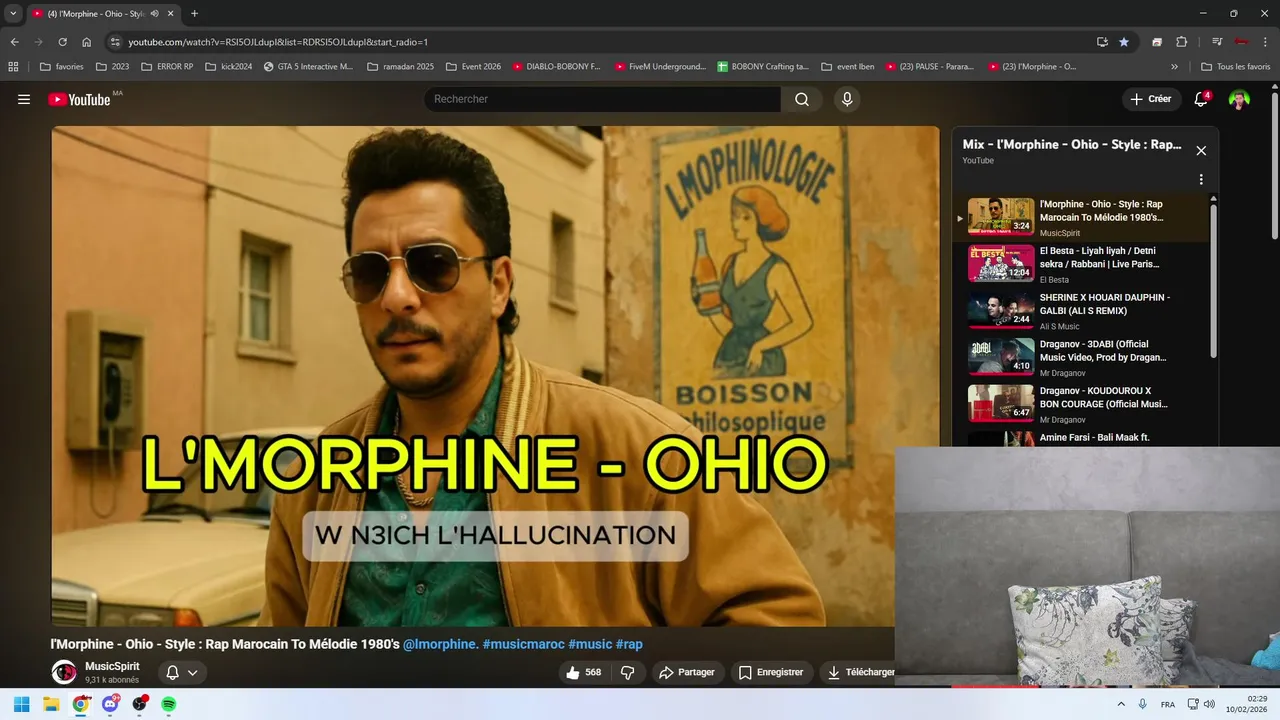Mute the tab via speaker icon
The width and height of the screenshot is (1280, 720).
(x=154, y=14)
